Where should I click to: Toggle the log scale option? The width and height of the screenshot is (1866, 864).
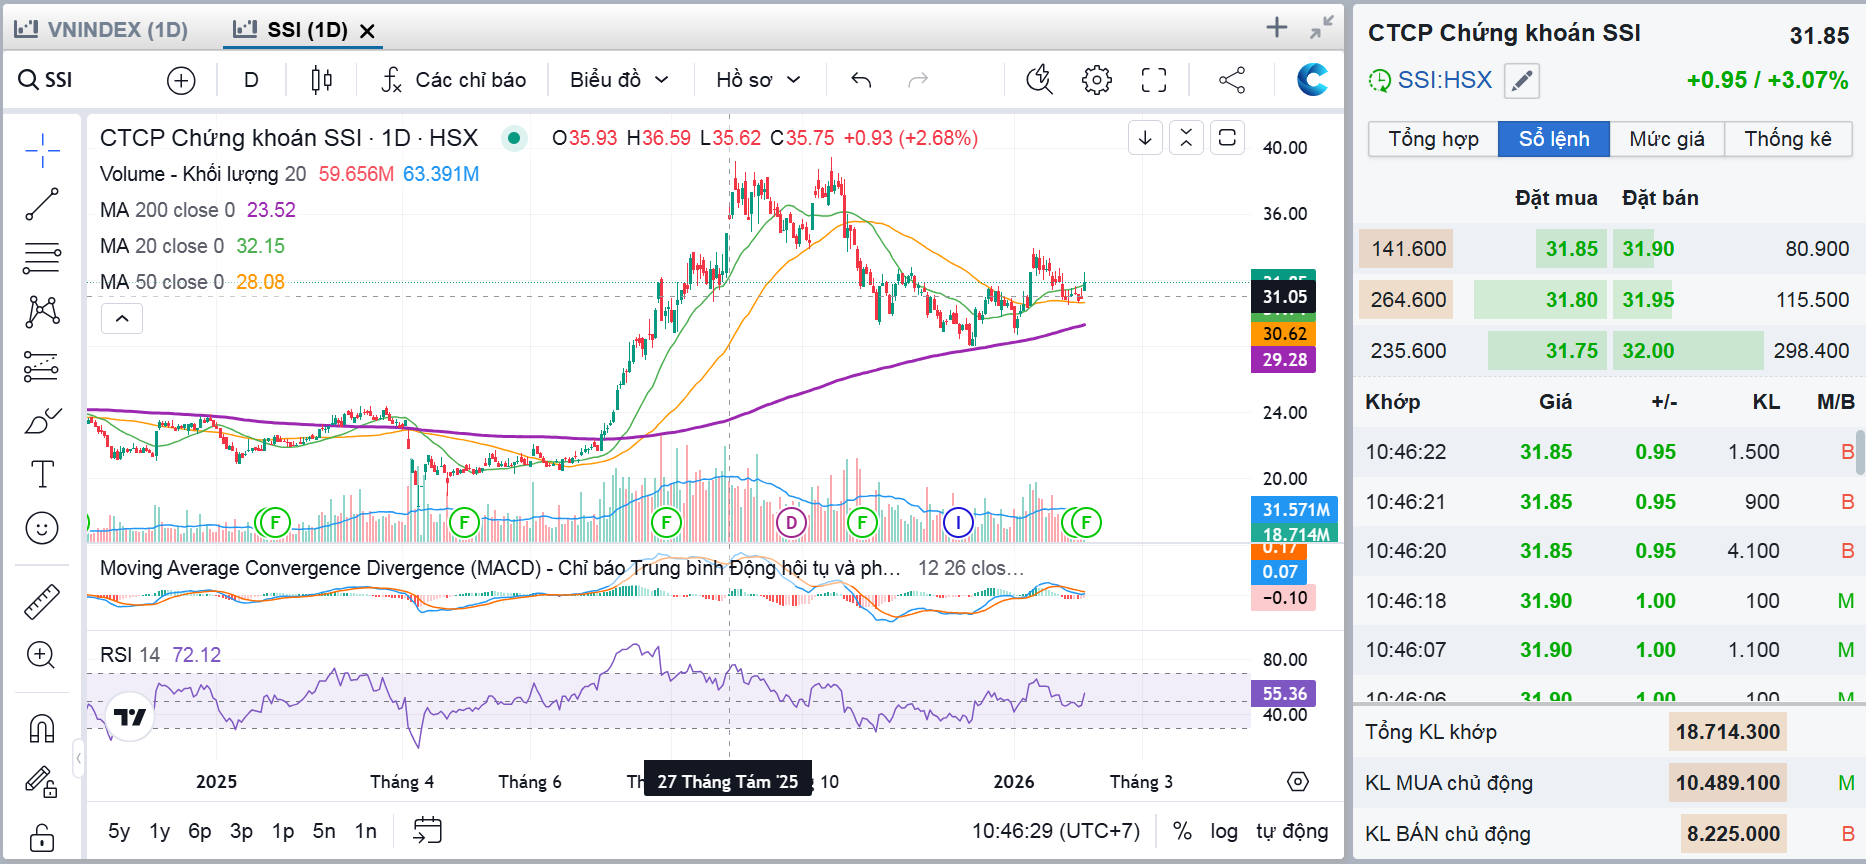point(1223,831)
